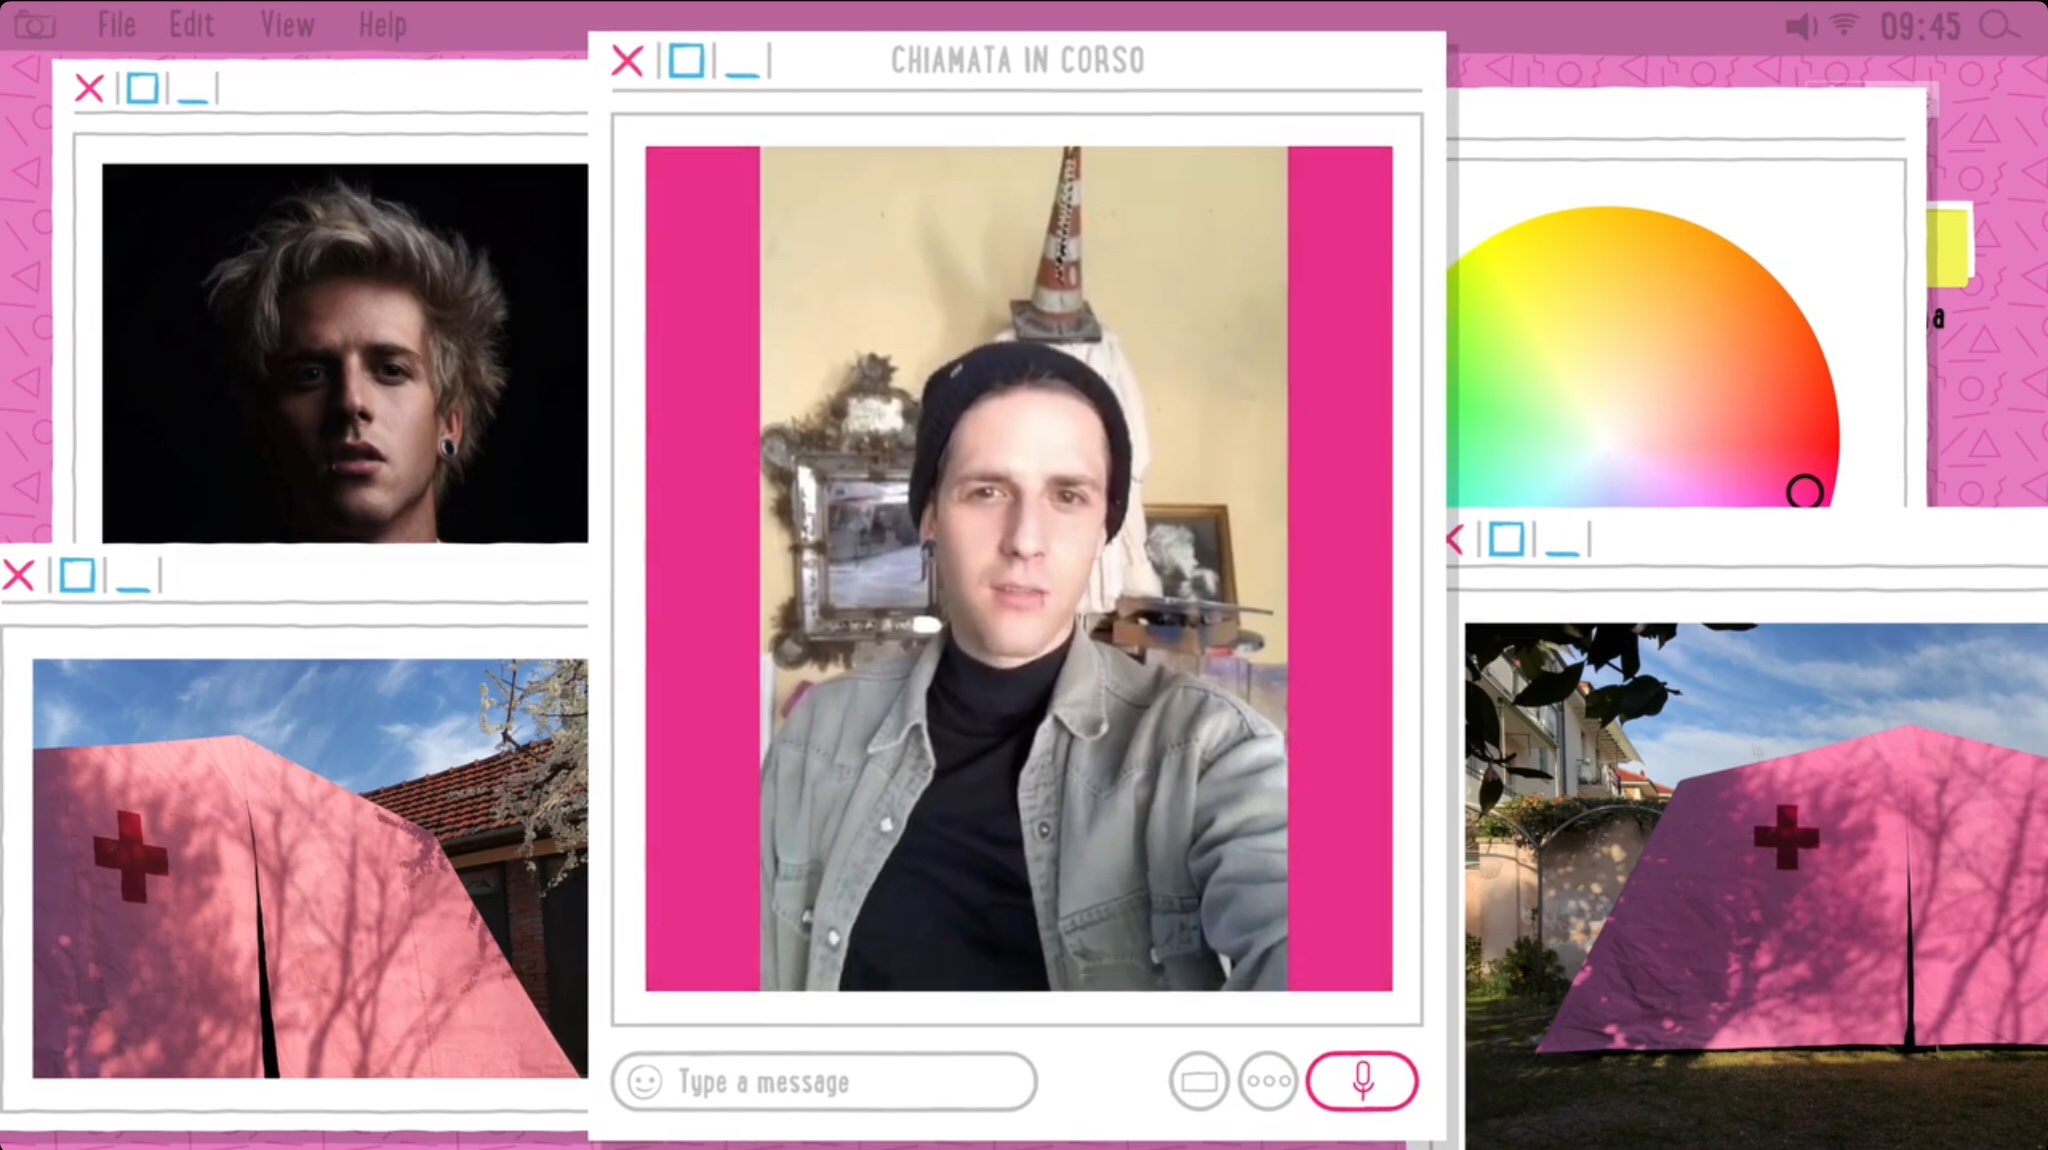Maximize the Chiamata in corso window
This screenshot has height=1150, width=2048.
[686, 61]
